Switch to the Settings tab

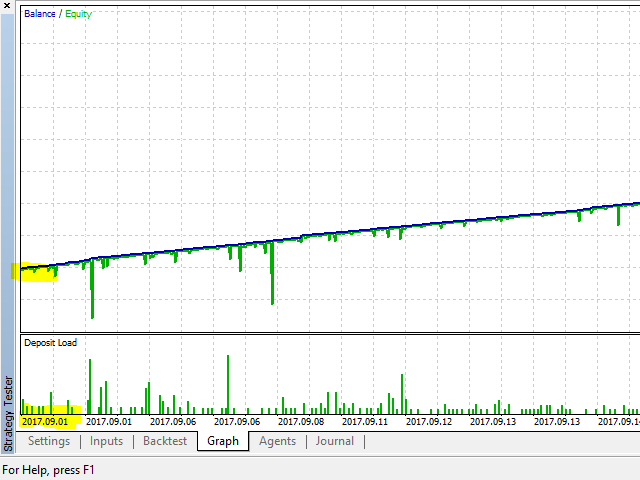click(49, 441)
